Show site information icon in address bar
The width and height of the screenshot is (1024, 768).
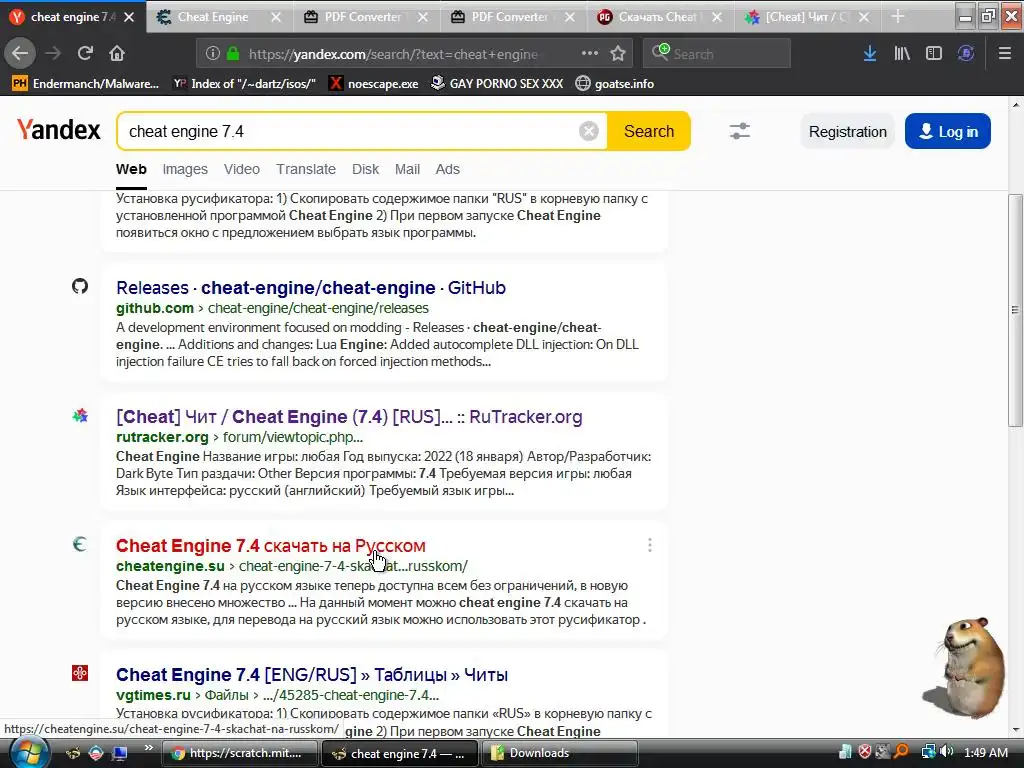tap(212, 54)
